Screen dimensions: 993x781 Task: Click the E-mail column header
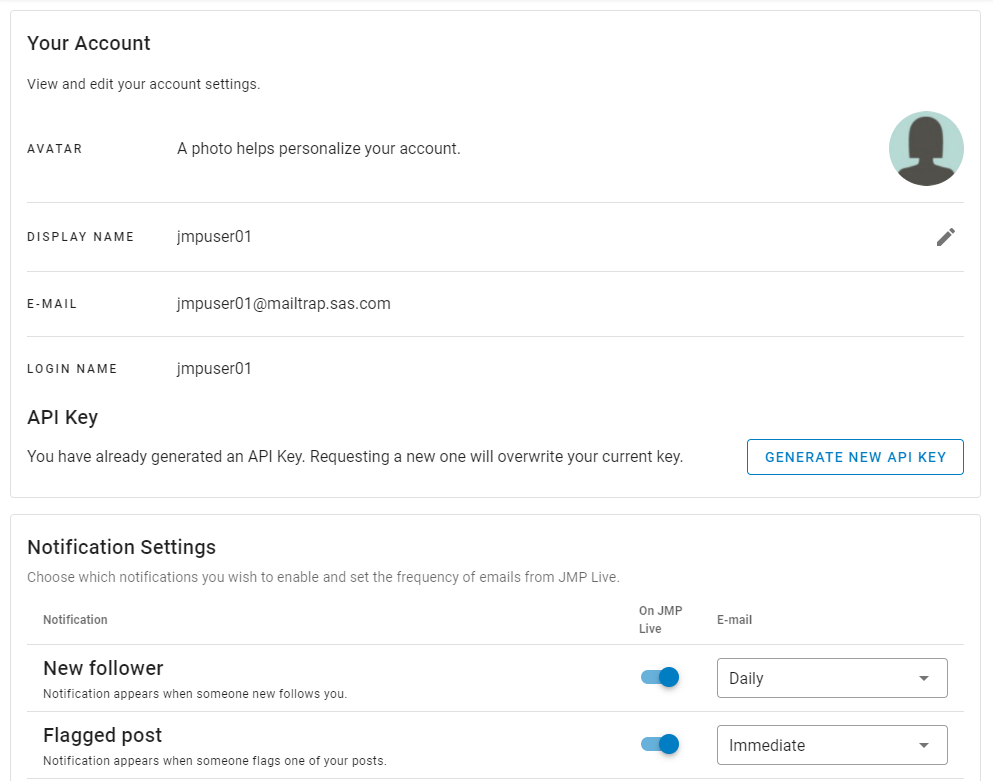point(735,619)
